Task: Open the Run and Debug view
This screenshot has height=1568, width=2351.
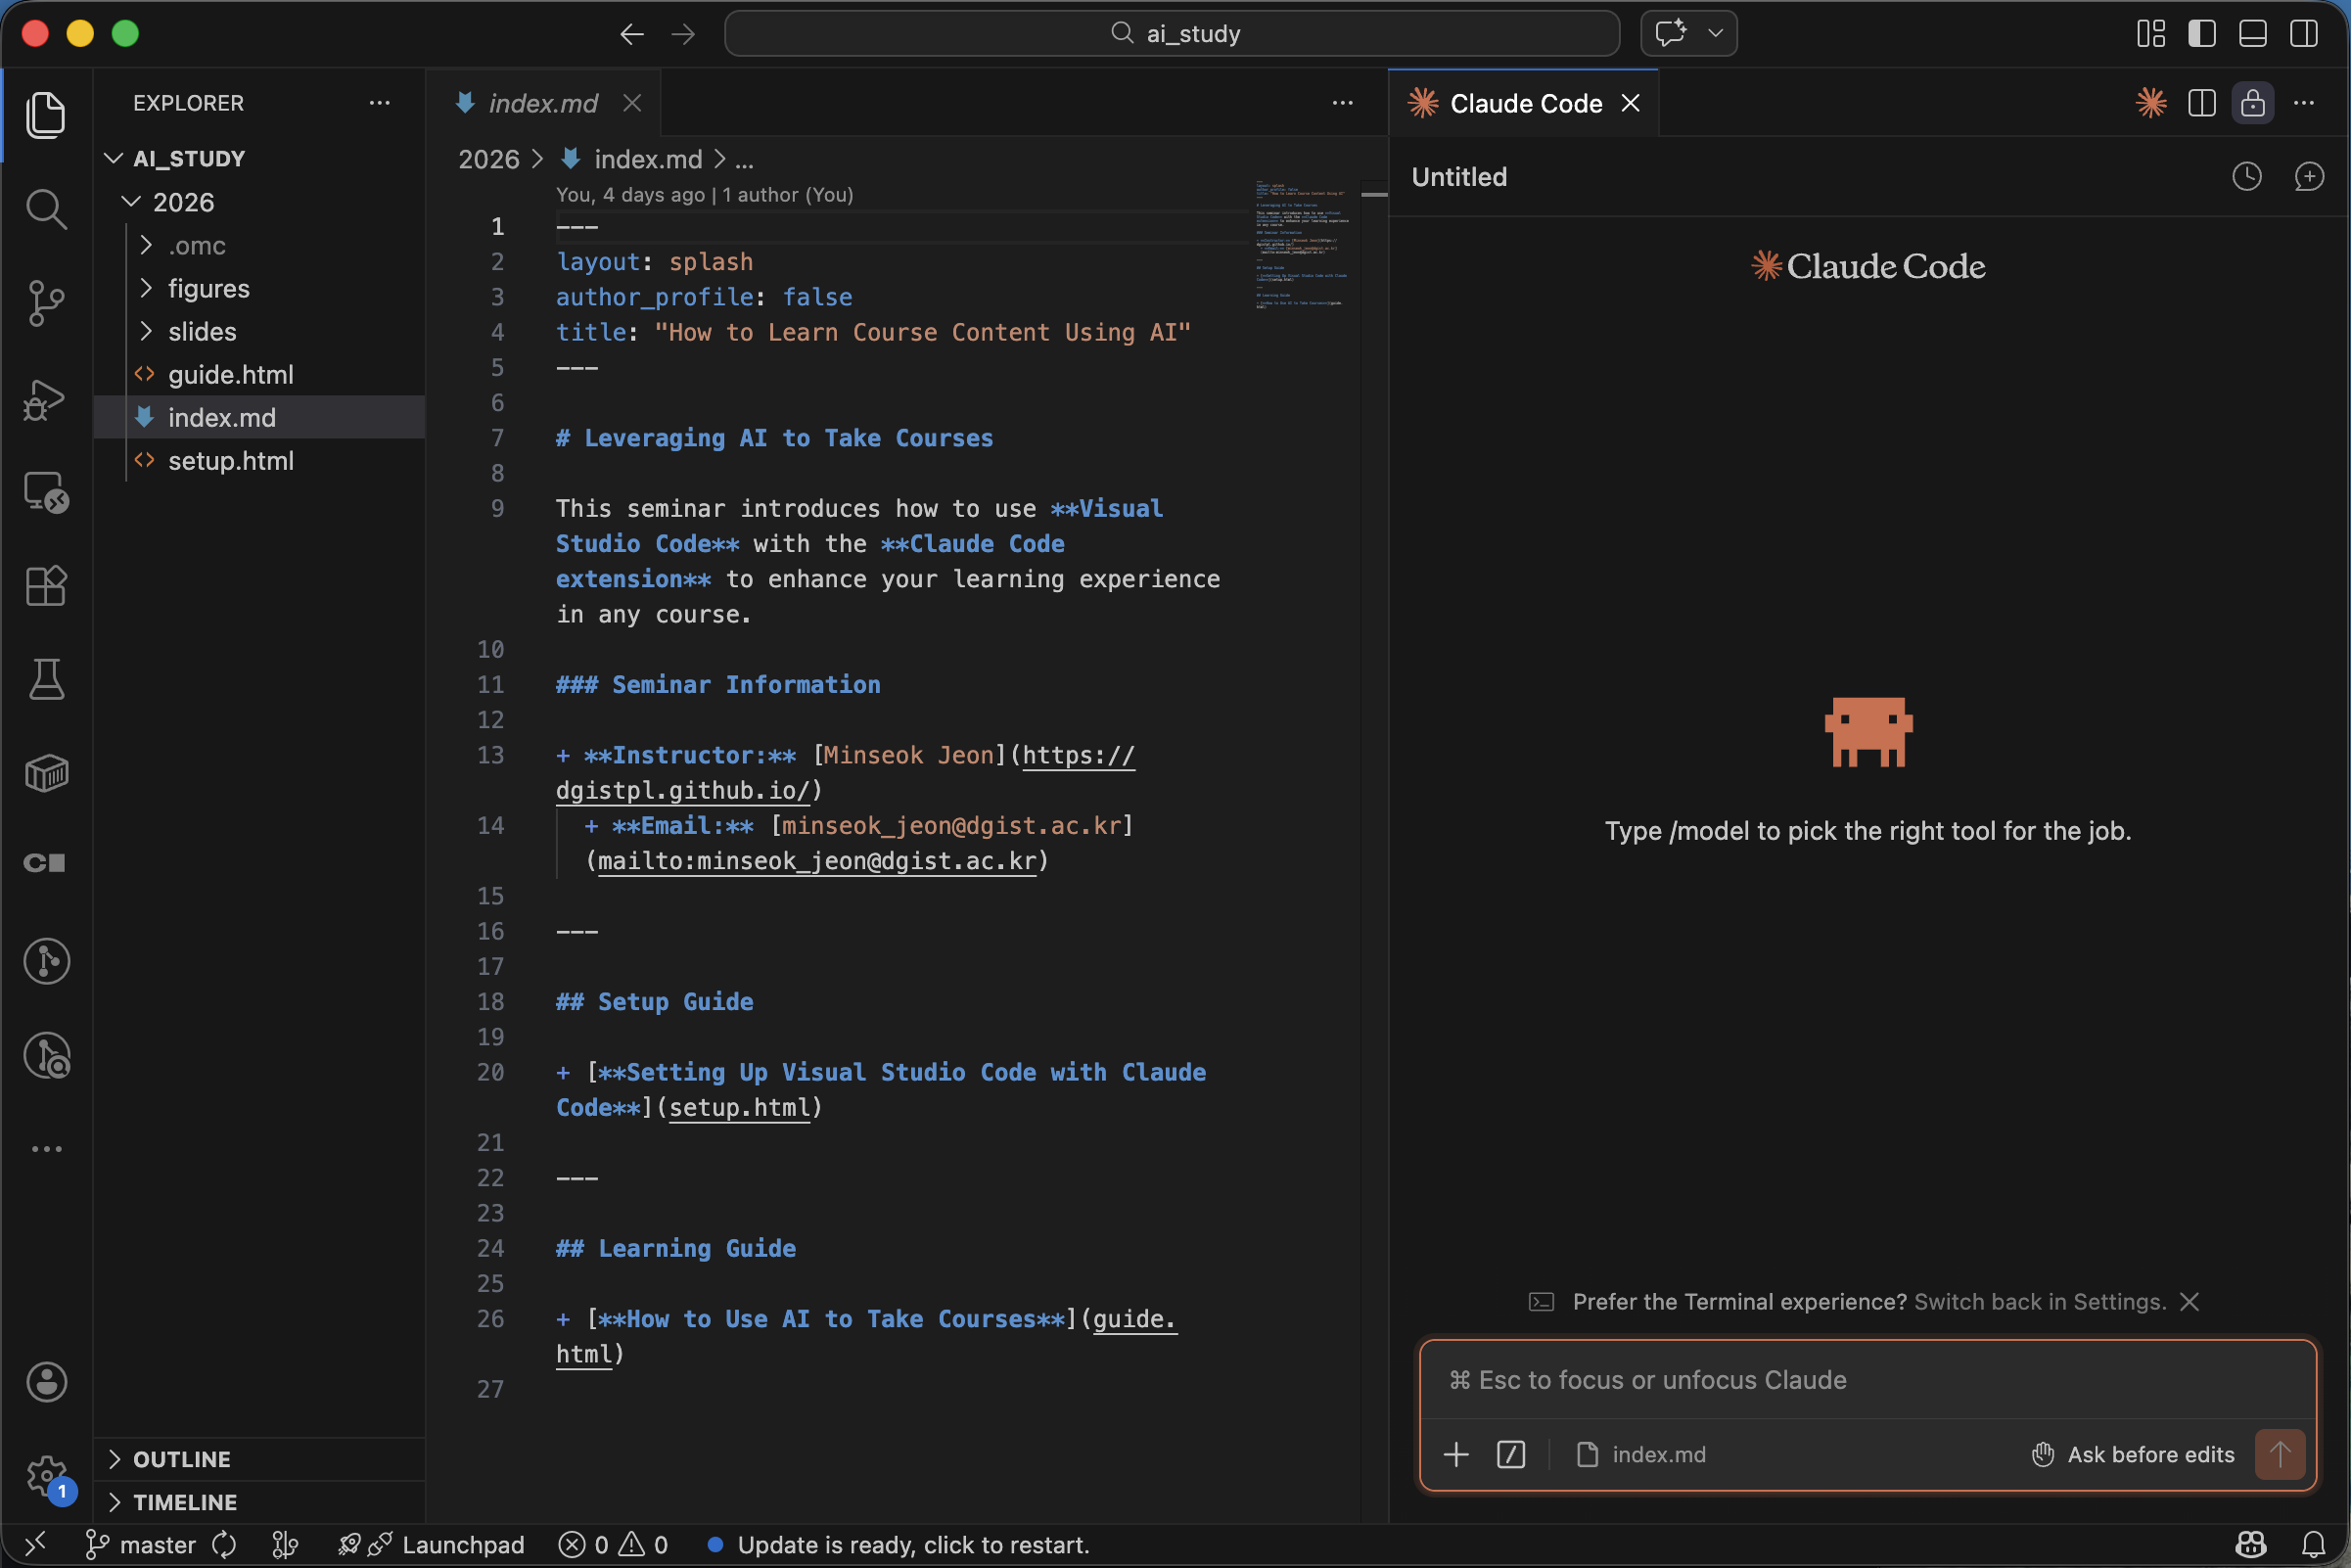Action: [46, 399]
